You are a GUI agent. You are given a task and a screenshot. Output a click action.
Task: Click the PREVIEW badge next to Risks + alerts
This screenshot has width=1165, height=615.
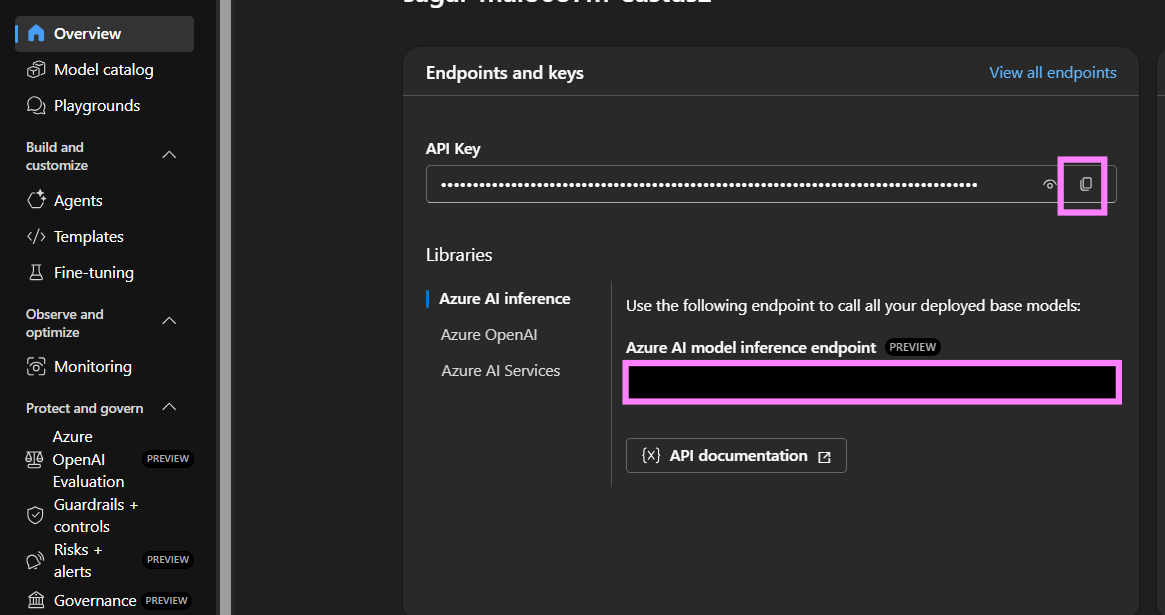point(168,560)
